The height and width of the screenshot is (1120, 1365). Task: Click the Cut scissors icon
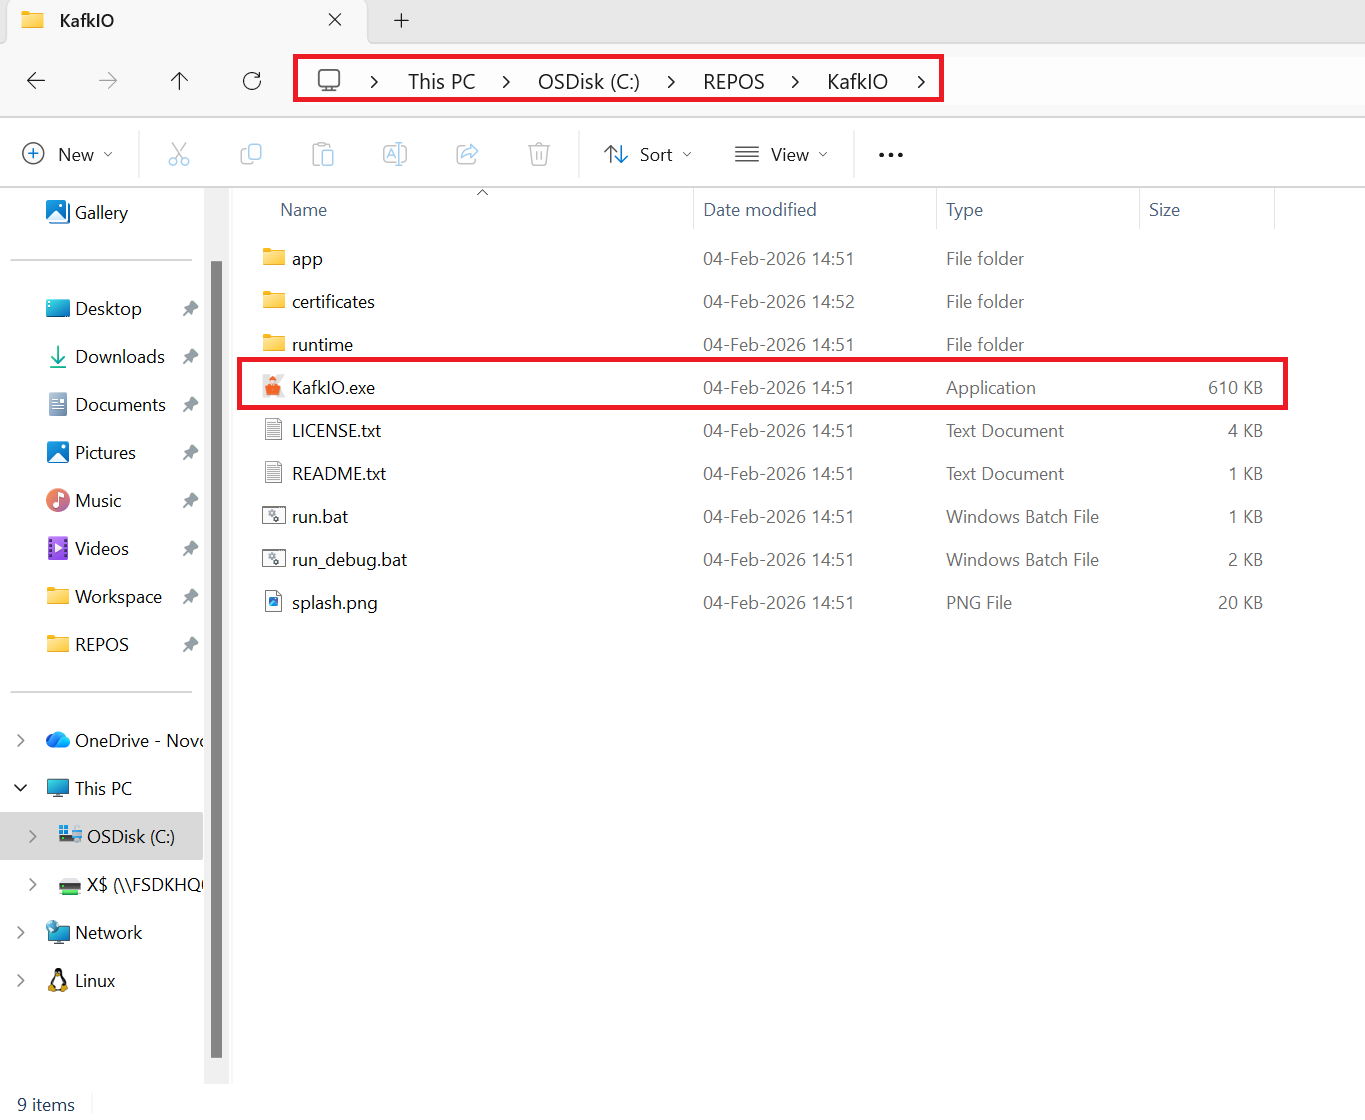pos(179,154)
